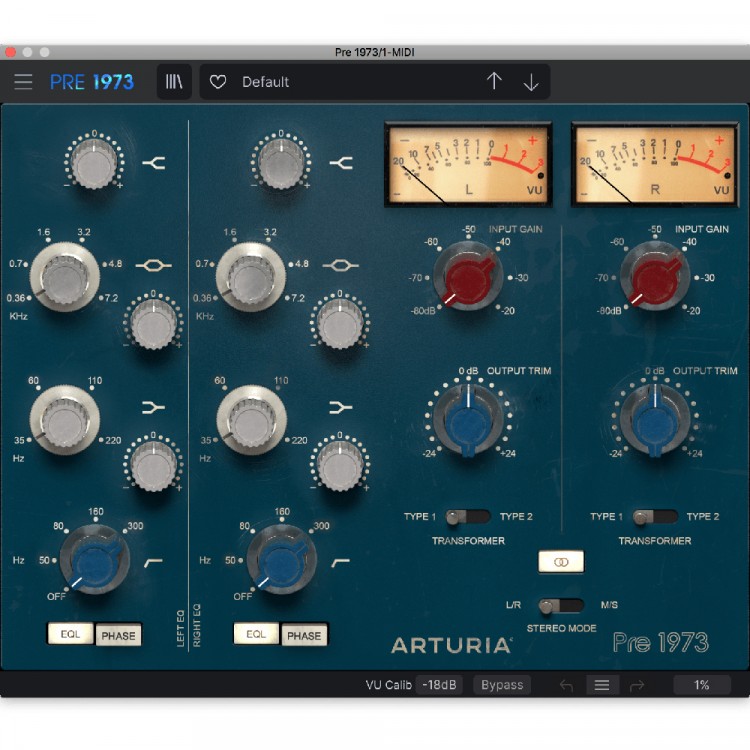The width and height of the screenshot is (750, 750).
Task: Click the redo arrow in bottom bar
Action: [x=637, y=686]
